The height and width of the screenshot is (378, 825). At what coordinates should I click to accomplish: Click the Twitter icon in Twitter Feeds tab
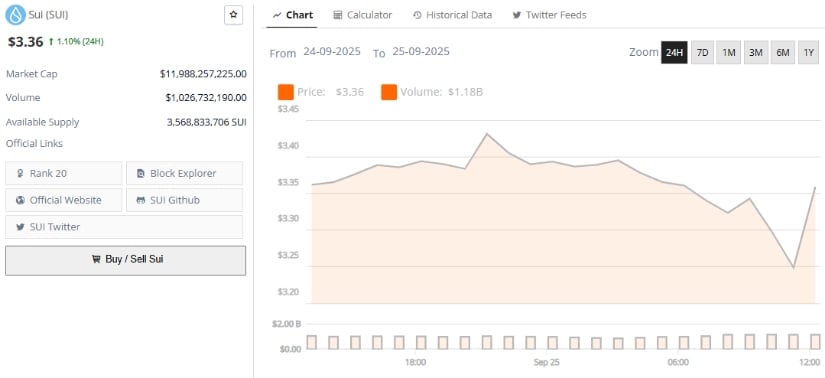coord(517,15)
